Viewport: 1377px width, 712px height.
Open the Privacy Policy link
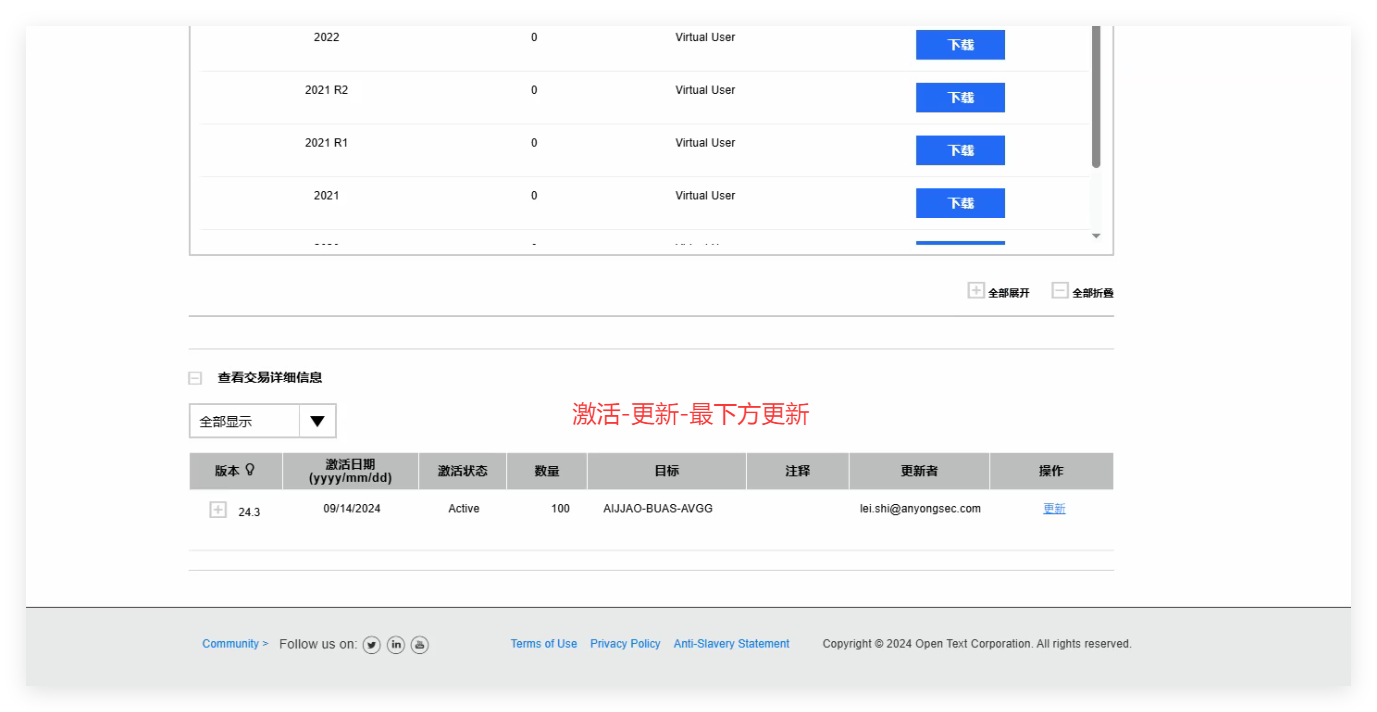pyautogui.click(x=625, y=644)
